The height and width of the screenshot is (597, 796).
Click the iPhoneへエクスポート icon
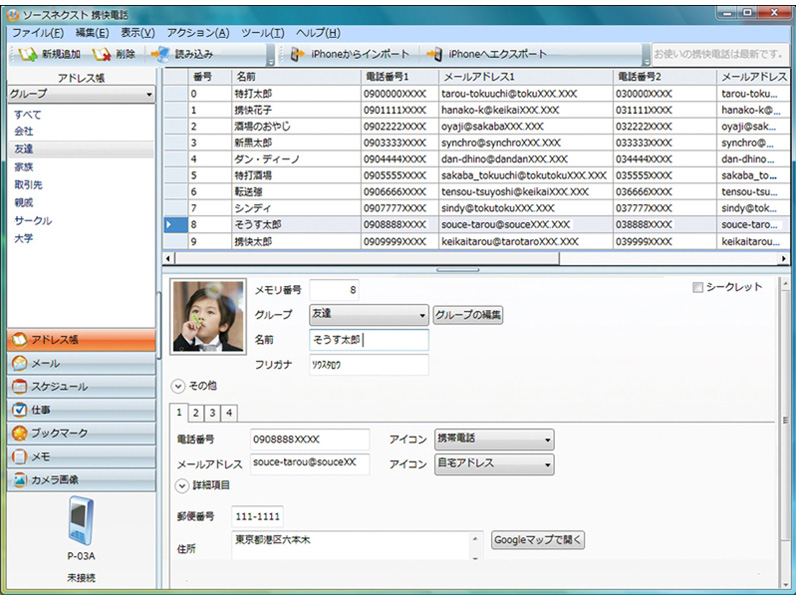tap(434, 54)
